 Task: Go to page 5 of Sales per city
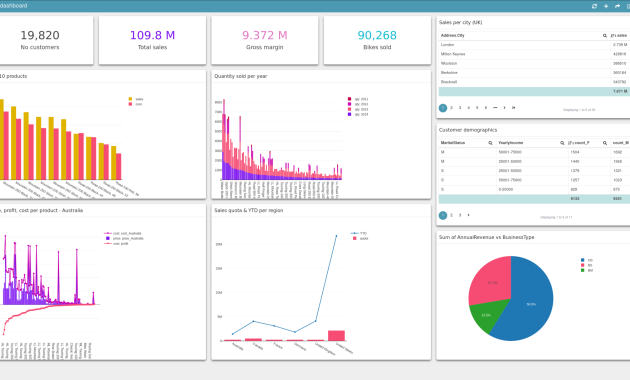pyautogui.click(x=477, y=108)
